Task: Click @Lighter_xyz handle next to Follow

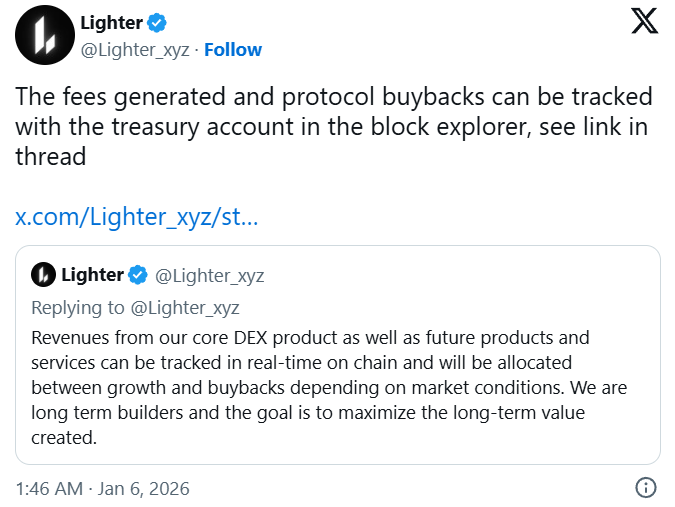Action: [135, 49]
